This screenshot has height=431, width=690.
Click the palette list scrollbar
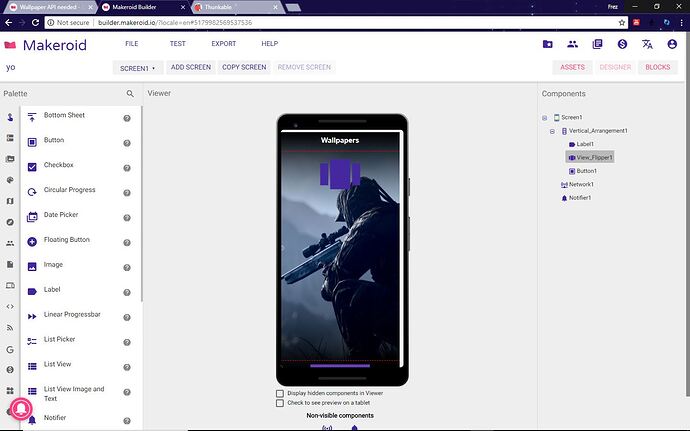142,204
